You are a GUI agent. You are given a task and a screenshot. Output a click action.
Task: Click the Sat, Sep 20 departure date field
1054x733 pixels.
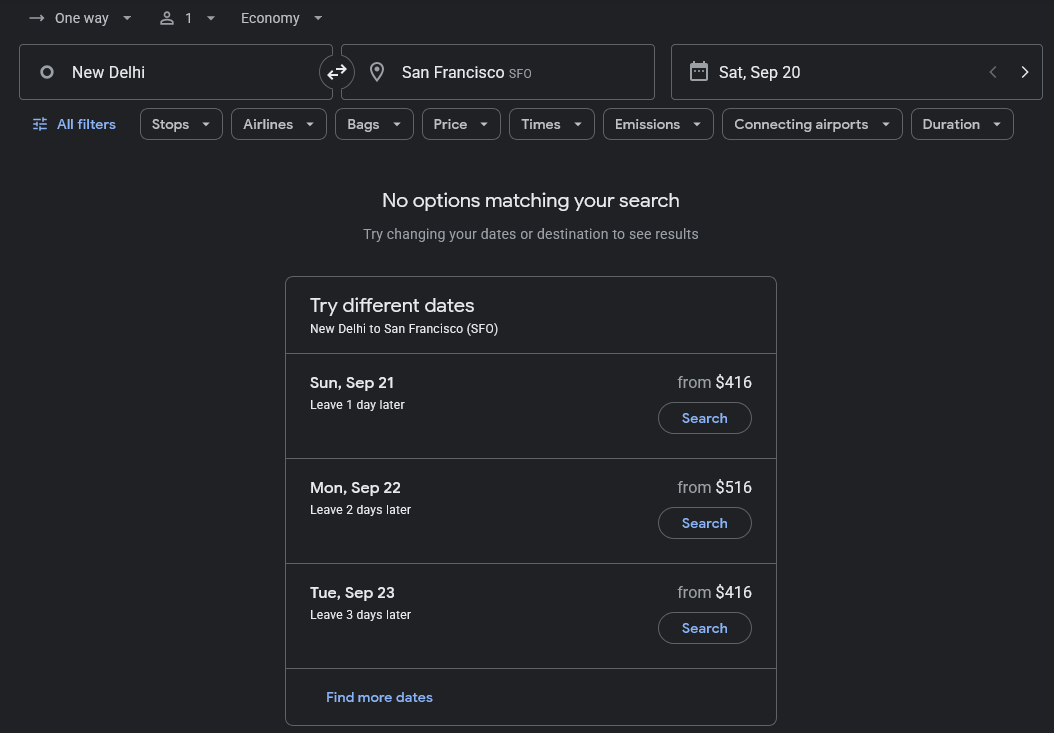pos(830,72)
